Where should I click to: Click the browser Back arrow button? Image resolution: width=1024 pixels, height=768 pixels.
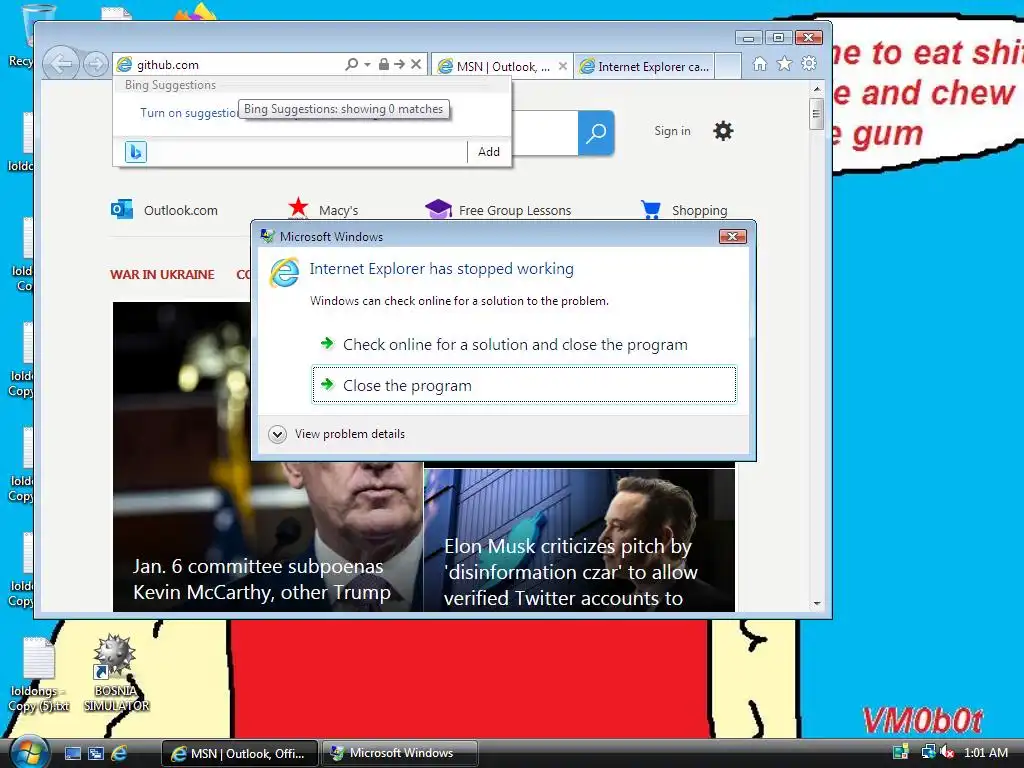(x=61, y=63)
